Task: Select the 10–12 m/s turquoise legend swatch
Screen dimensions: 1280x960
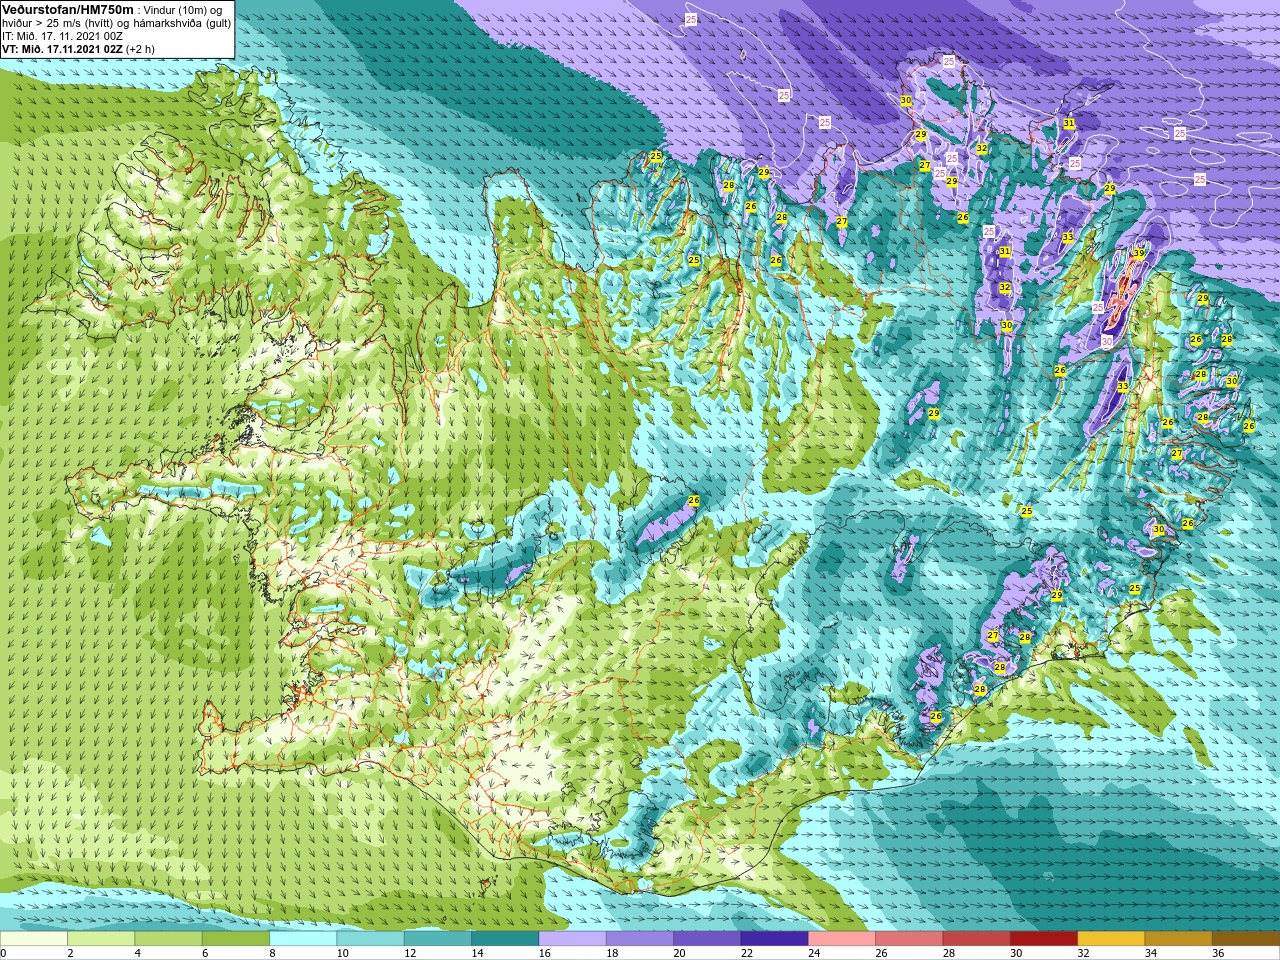Action: pos(370,939)
